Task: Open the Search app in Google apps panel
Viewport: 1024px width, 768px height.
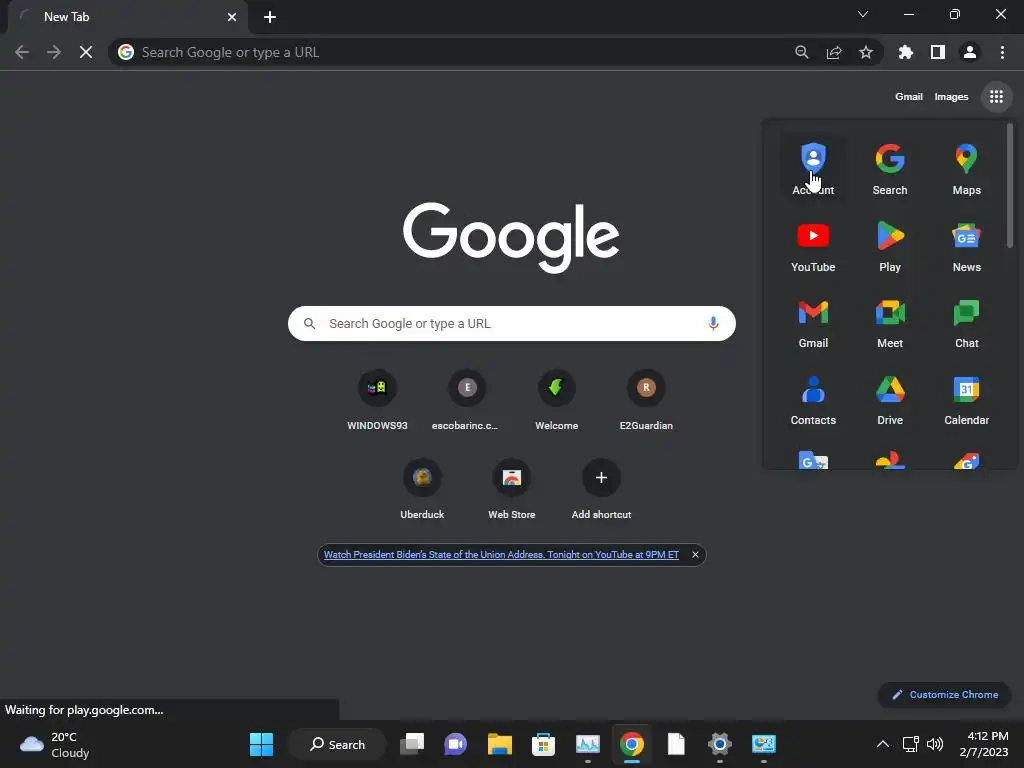Action: pyautogui.click(x=889, y=168)
